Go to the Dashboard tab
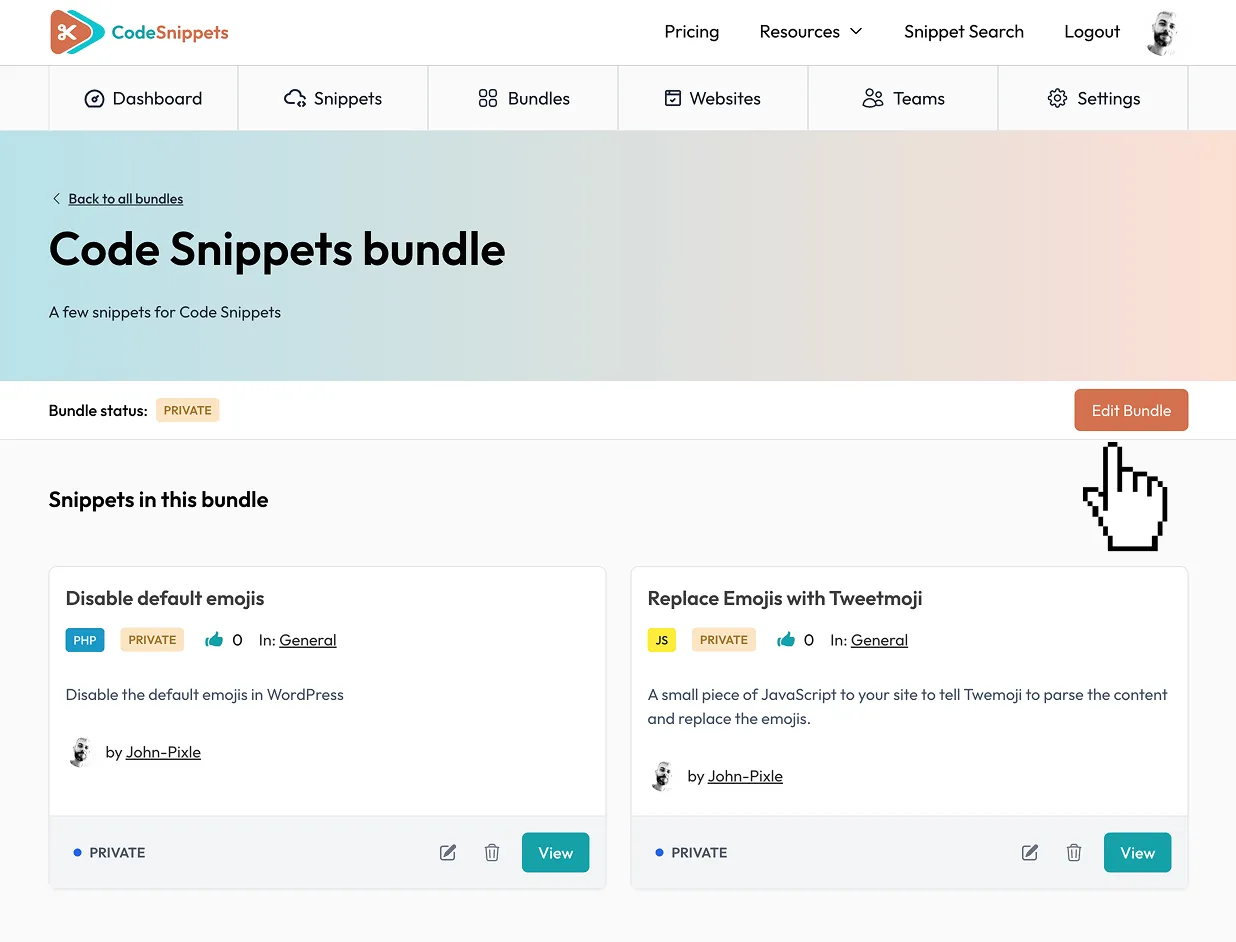The height and width of the screenshot is (942, 1236). (x=143, y=98)
